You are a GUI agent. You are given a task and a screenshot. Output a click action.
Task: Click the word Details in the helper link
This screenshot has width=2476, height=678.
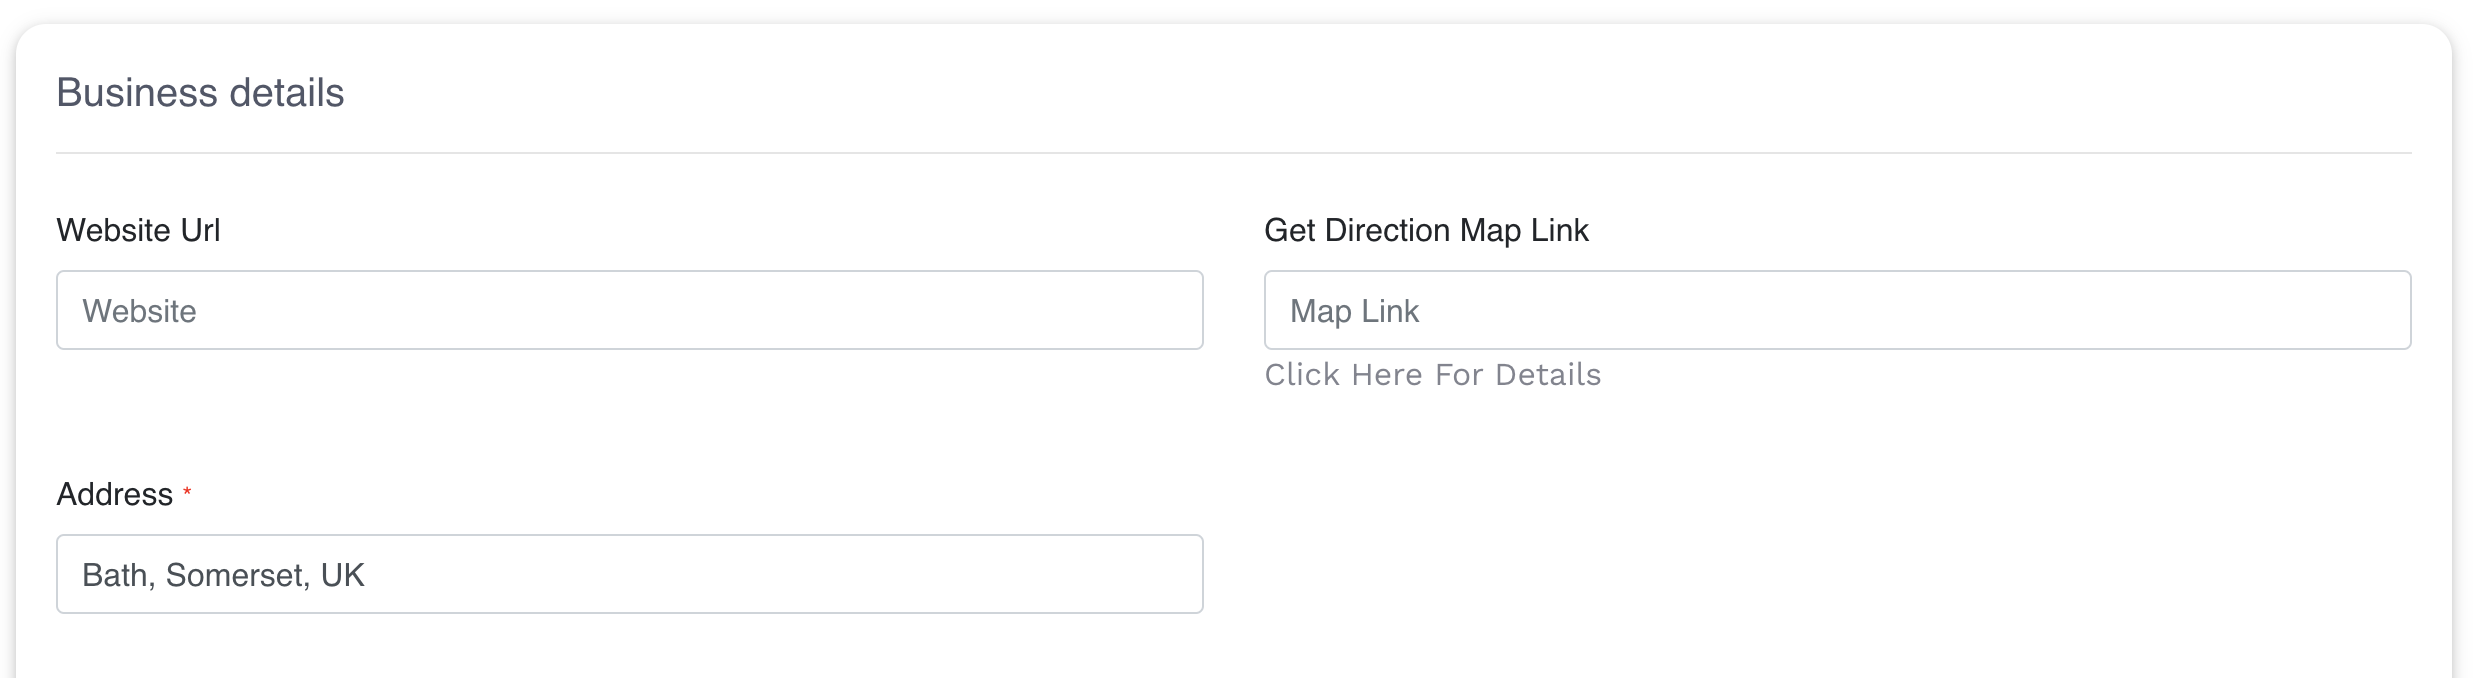click(1548, 375)
